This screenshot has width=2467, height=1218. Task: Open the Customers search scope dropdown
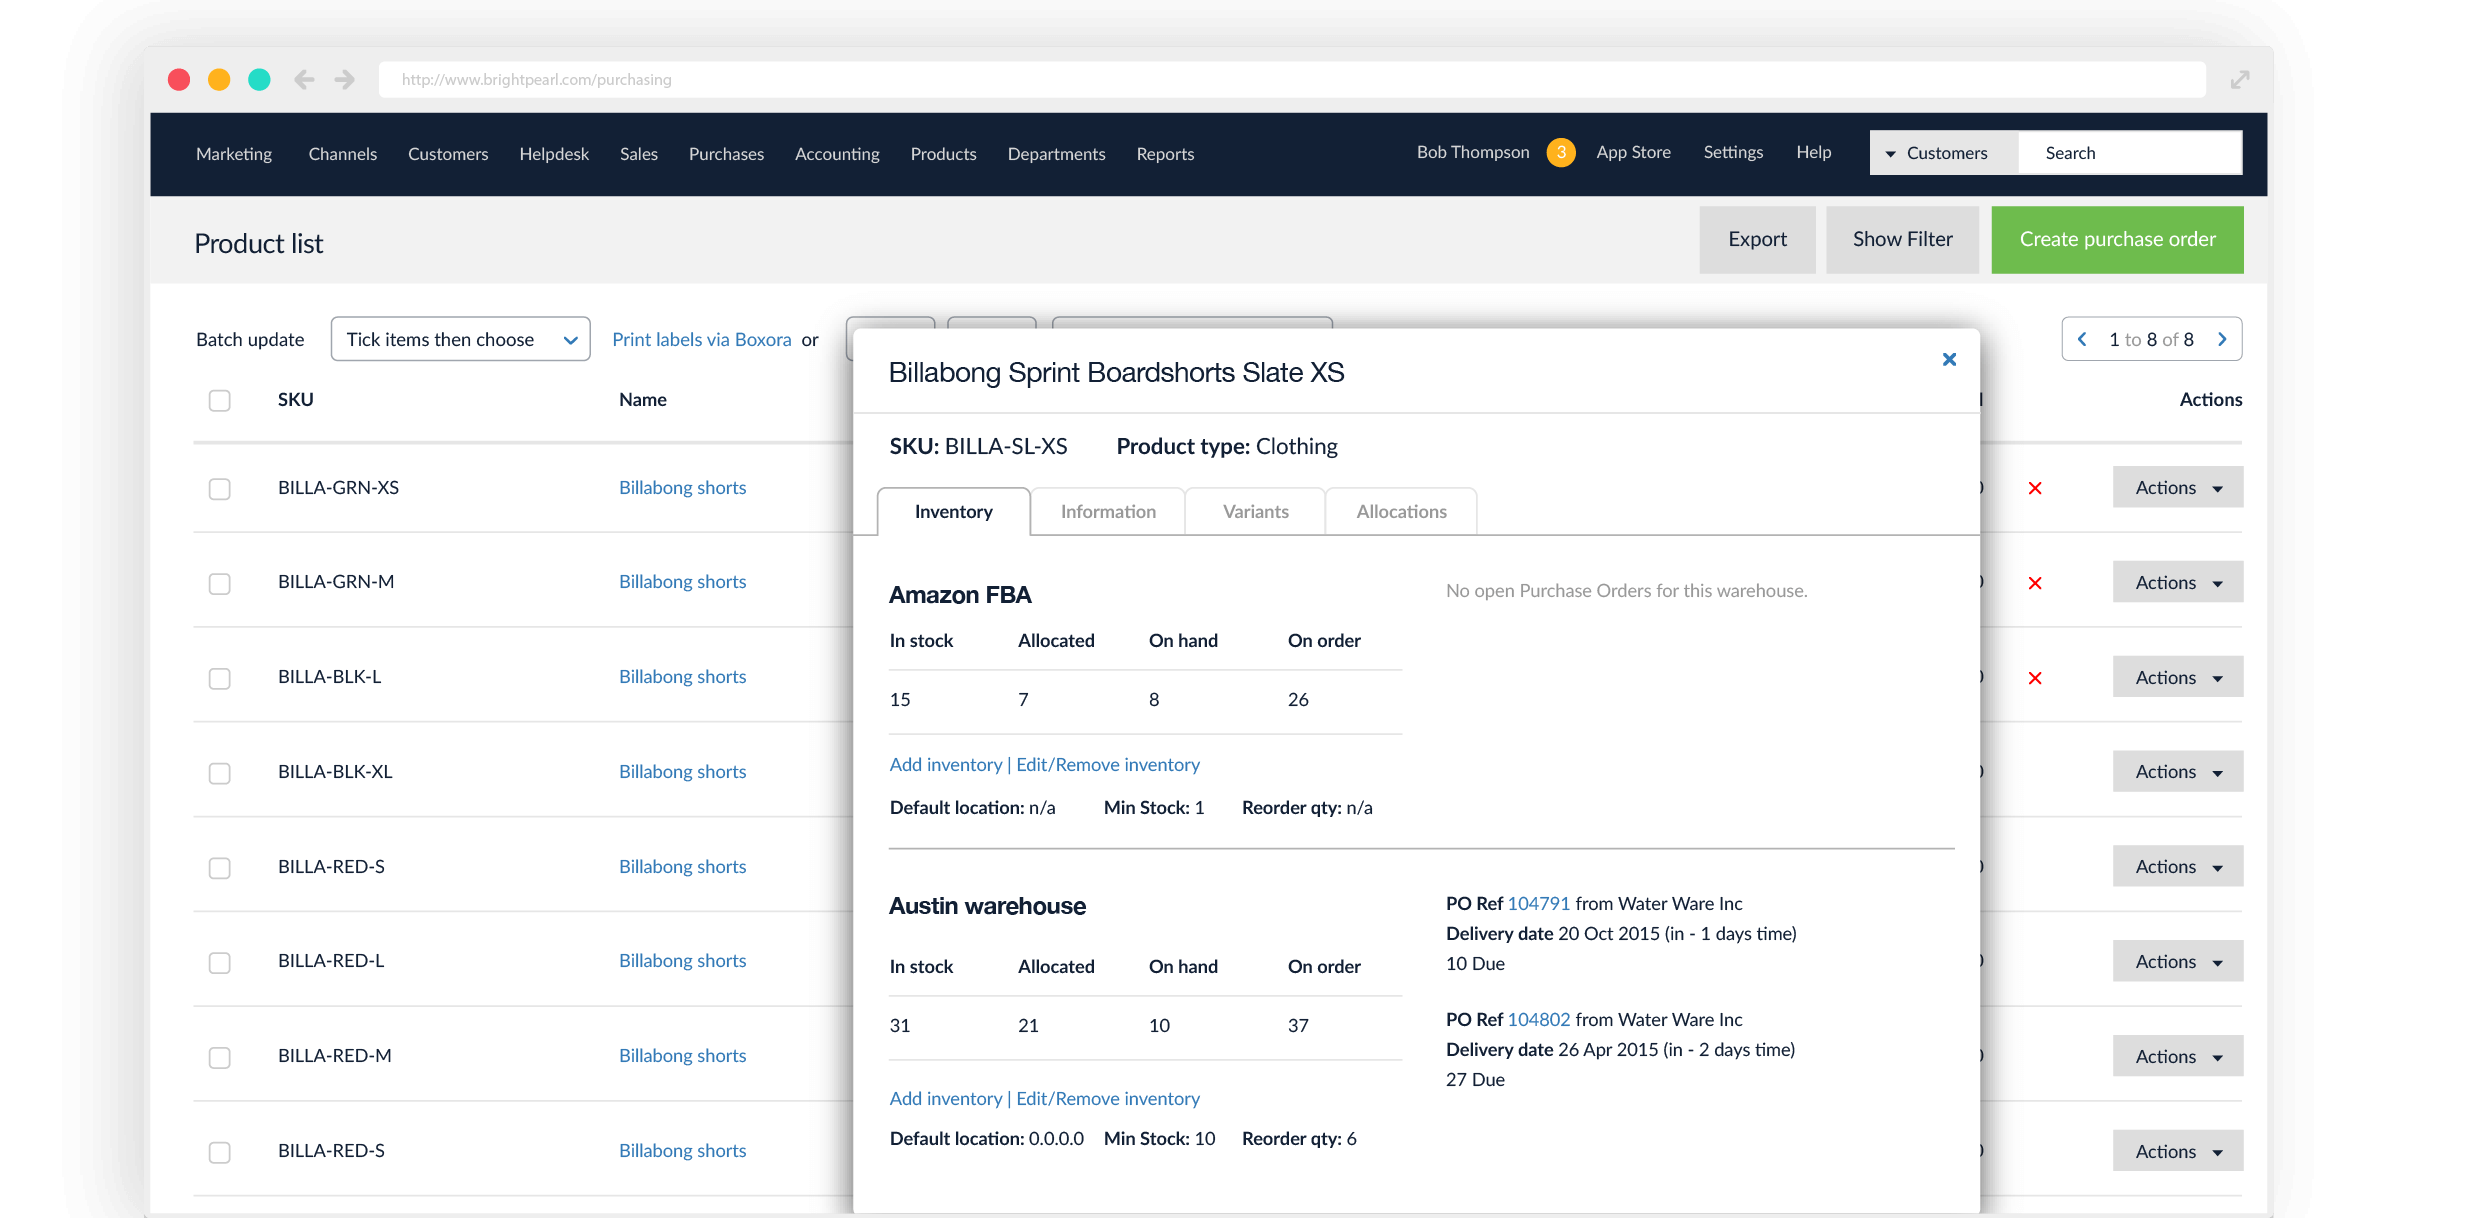[1943, 153]
